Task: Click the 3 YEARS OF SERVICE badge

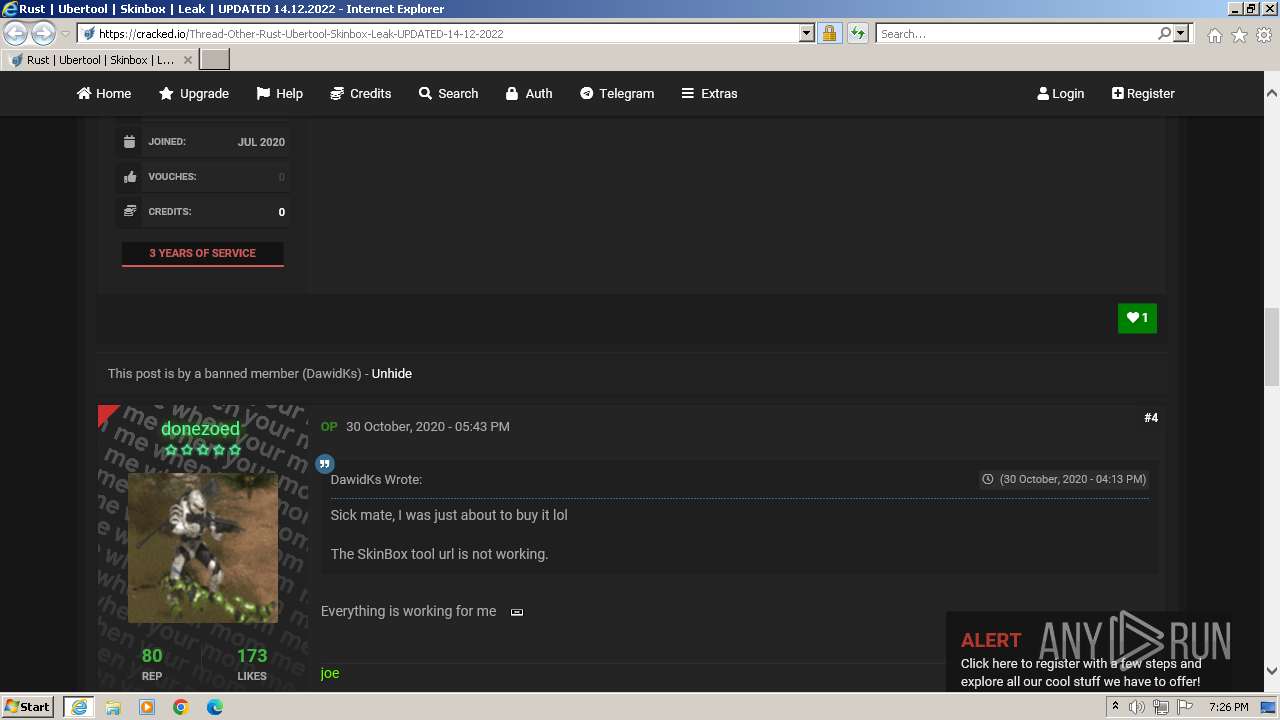Action: [x=202, y=253]
